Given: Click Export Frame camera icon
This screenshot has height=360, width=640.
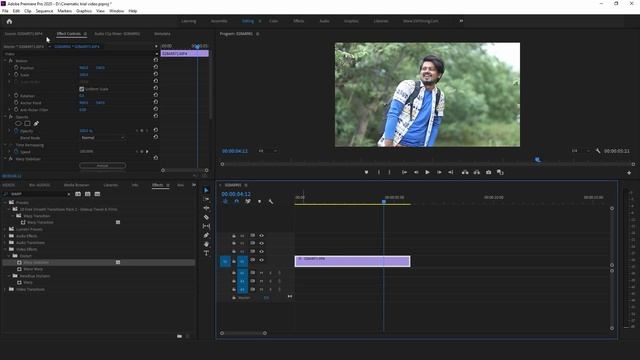Looking at the screenshot, I should pos(488,172).
